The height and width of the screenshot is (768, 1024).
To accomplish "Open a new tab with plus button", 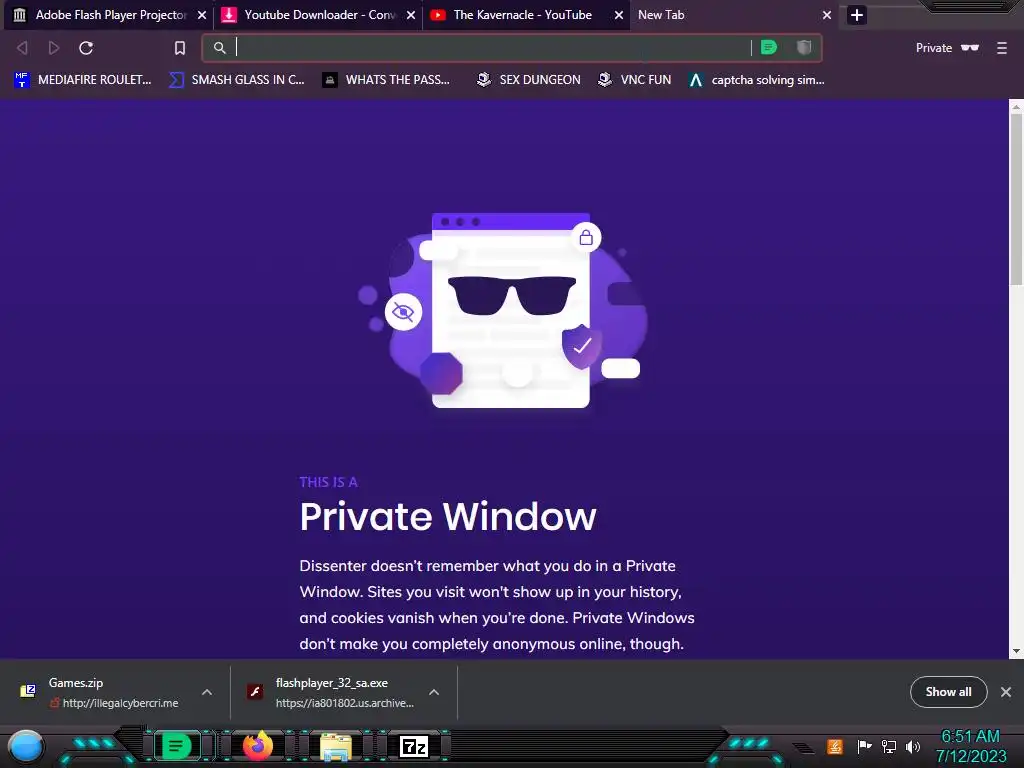I will (x=857, y=14).
